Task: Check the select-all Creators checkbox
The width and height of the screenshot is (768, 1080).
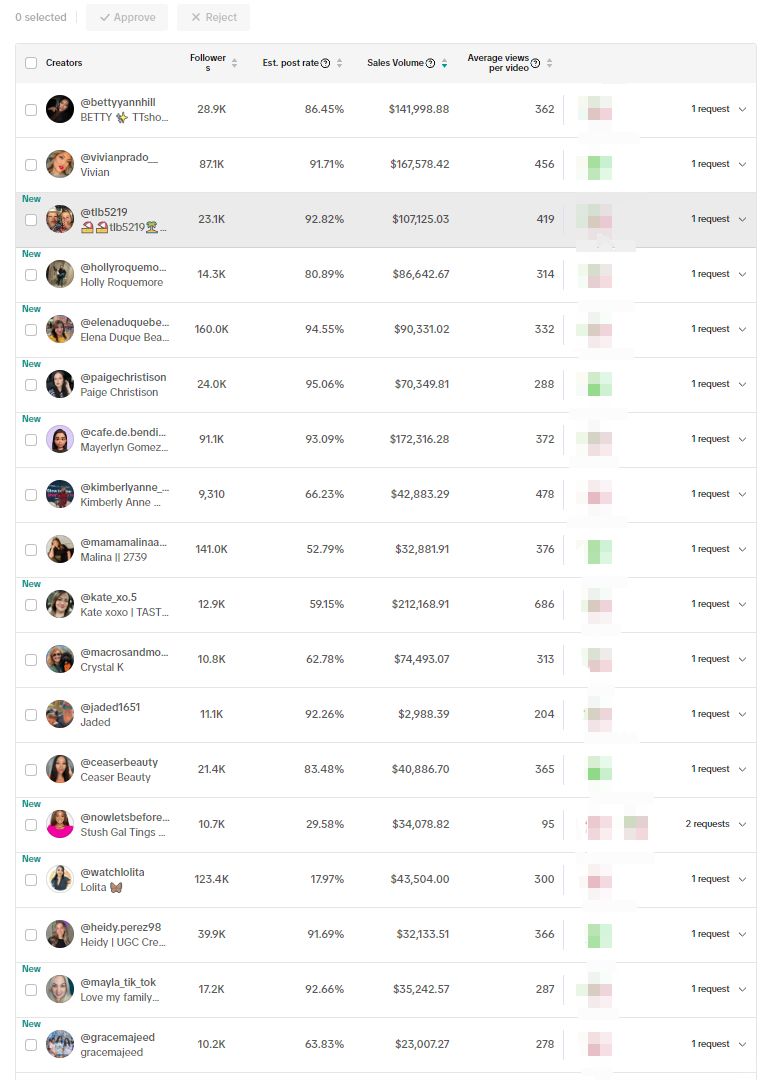Action: click(x=31, y=63)
